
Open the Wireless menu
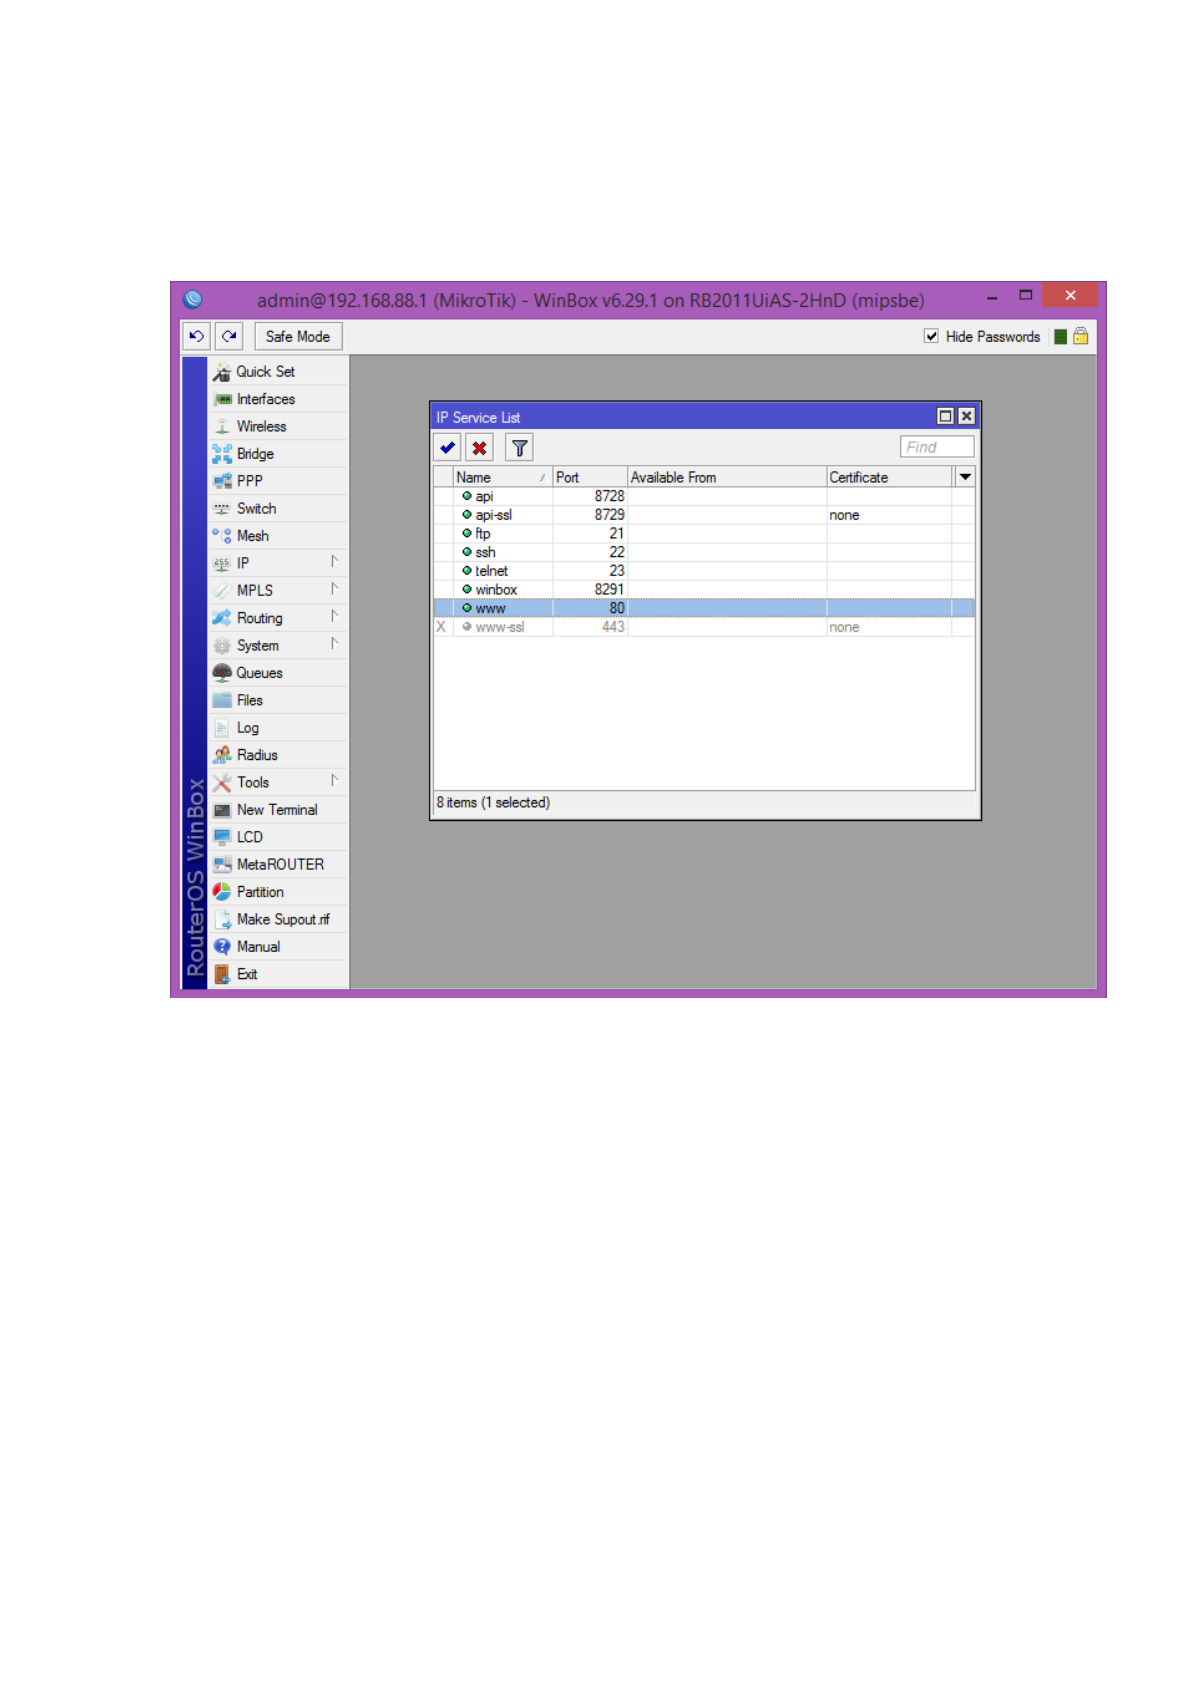click(278, 427)
